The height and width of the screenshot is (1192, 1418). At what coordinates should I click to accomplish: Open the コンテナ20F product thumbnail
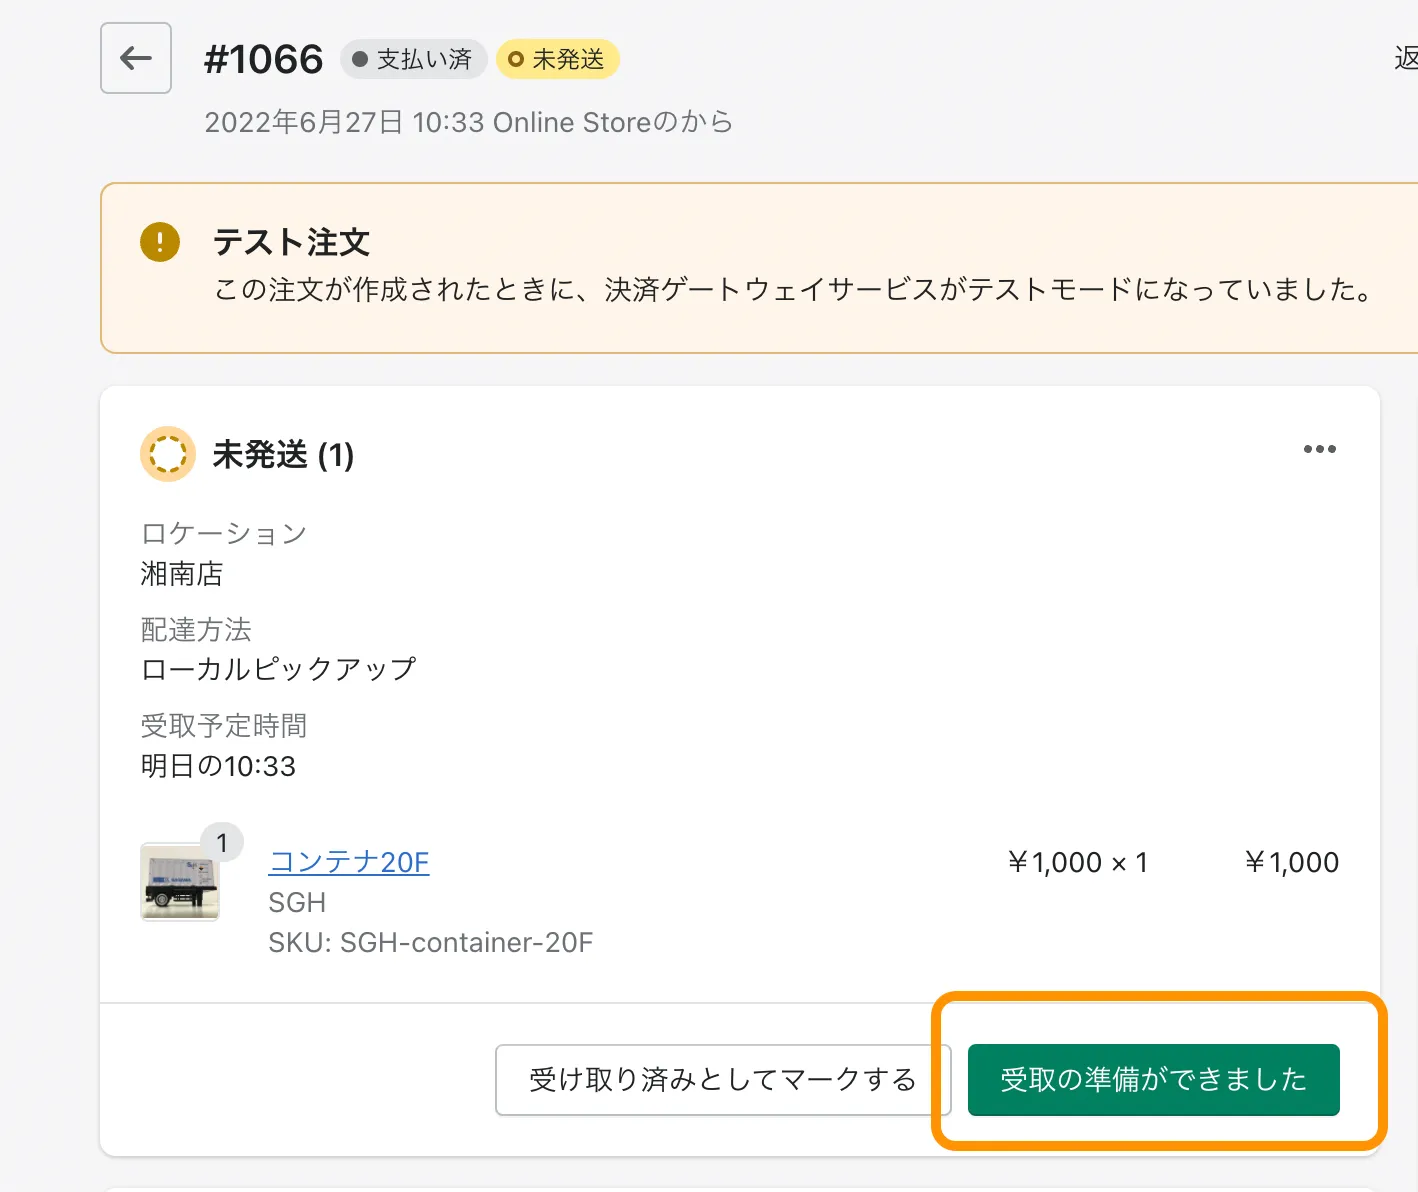tap(180, 882)
